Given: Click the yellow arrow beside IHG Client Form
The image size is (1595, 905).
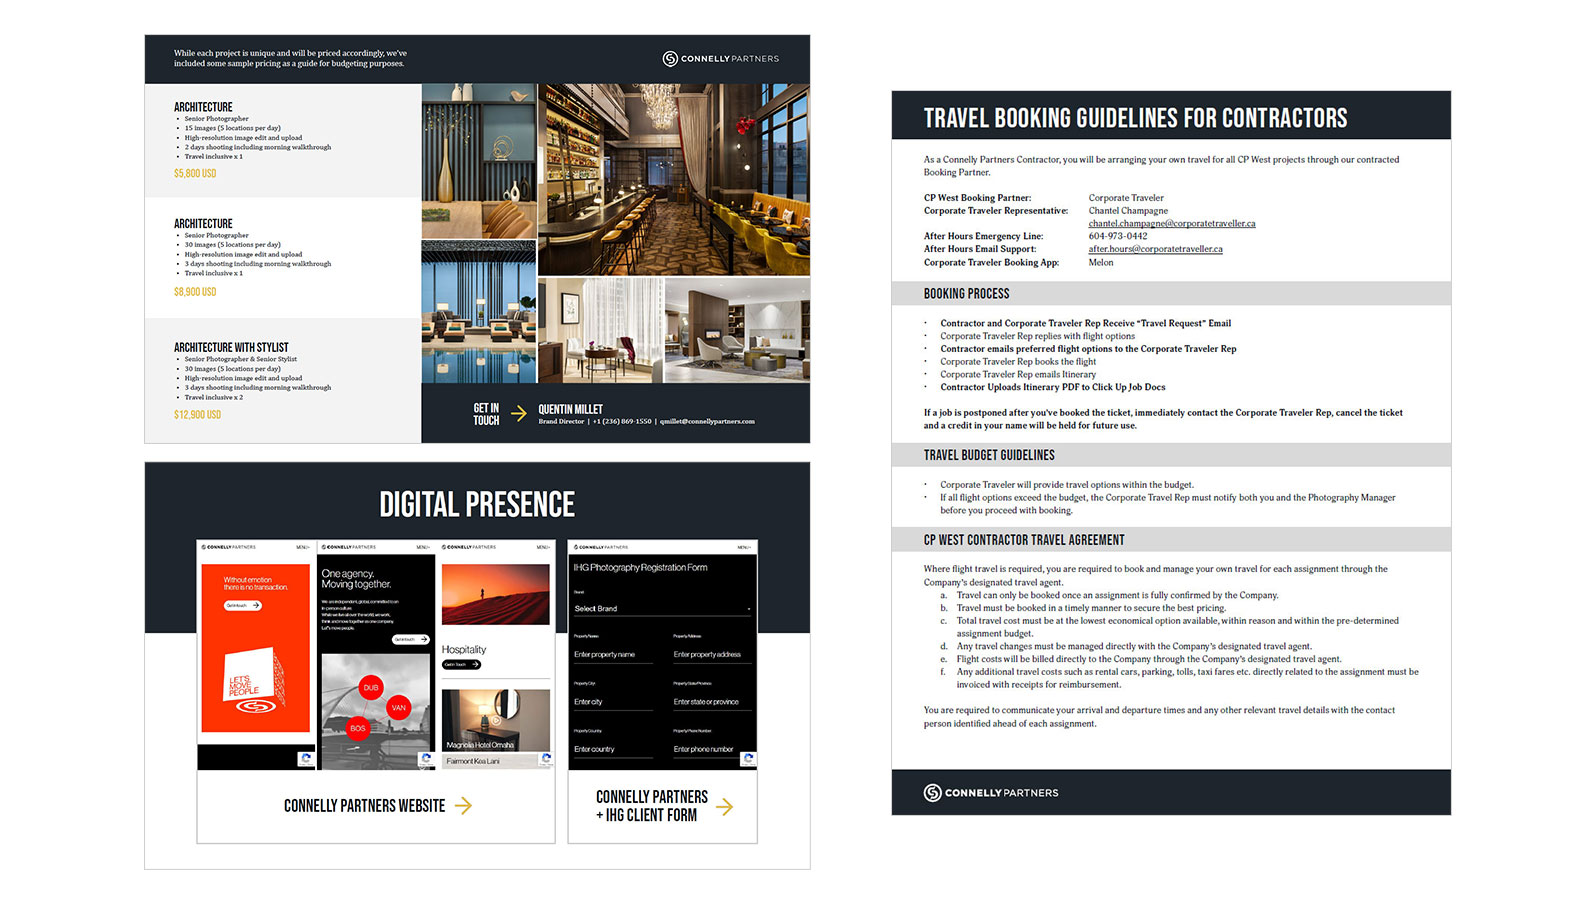Looking at the screenshot, I should point(724,807).
